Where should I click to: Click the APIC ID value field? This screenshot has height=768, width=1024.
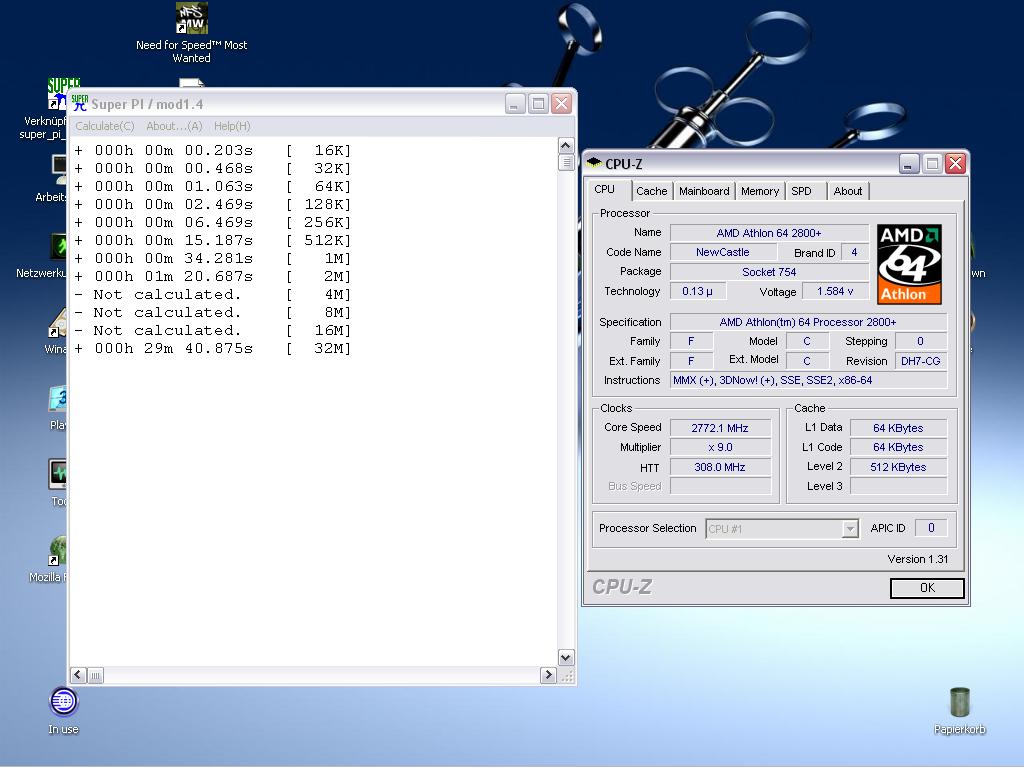931,528
